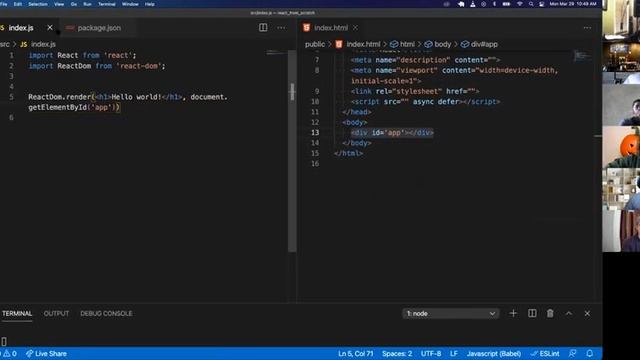Change end of line sequence LF

453,353
